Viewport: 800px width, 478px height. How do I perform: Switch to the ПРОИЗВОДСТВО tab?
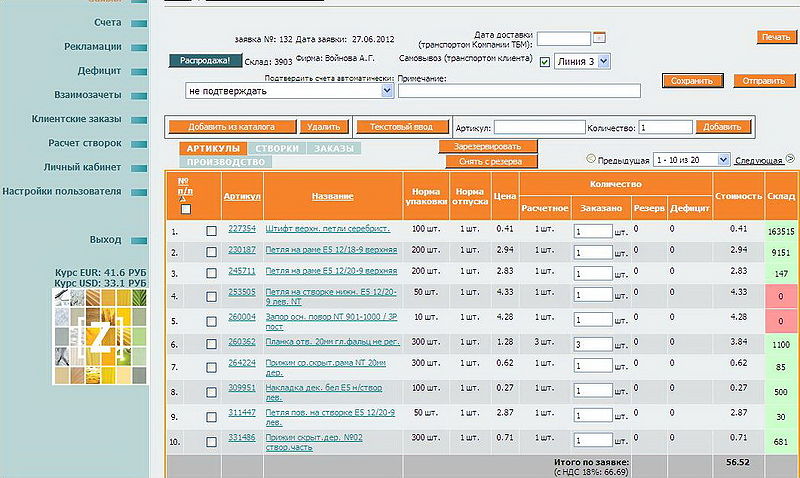[x=225, y=161]
